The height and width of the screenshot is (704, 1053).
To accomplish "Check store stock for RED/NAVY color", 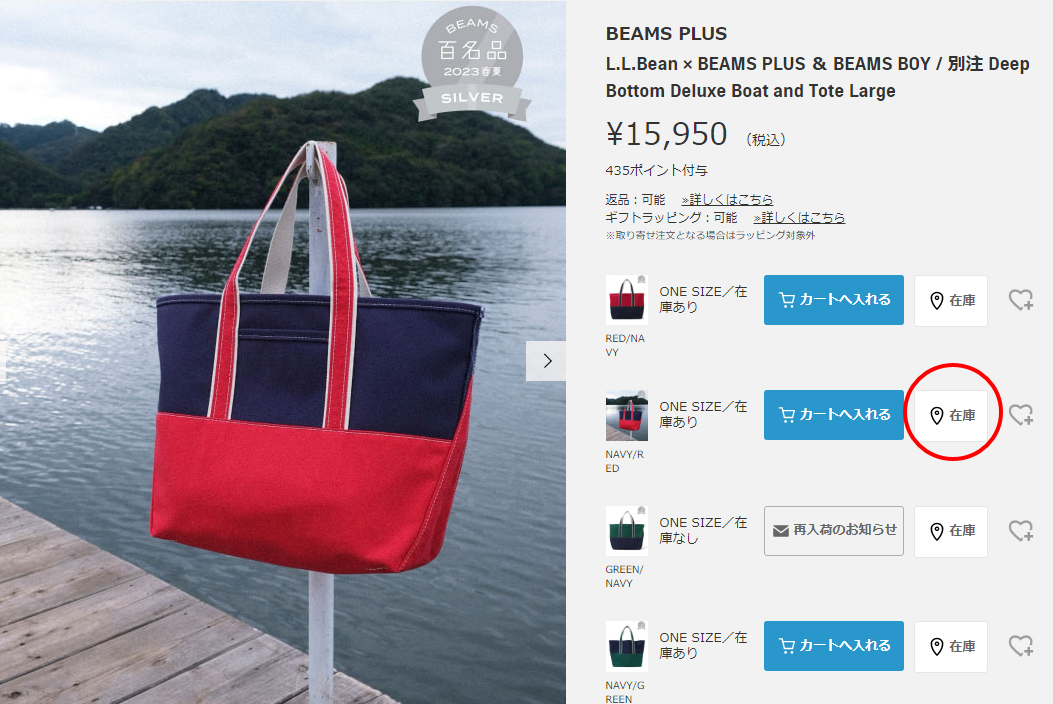I will 951,300.
